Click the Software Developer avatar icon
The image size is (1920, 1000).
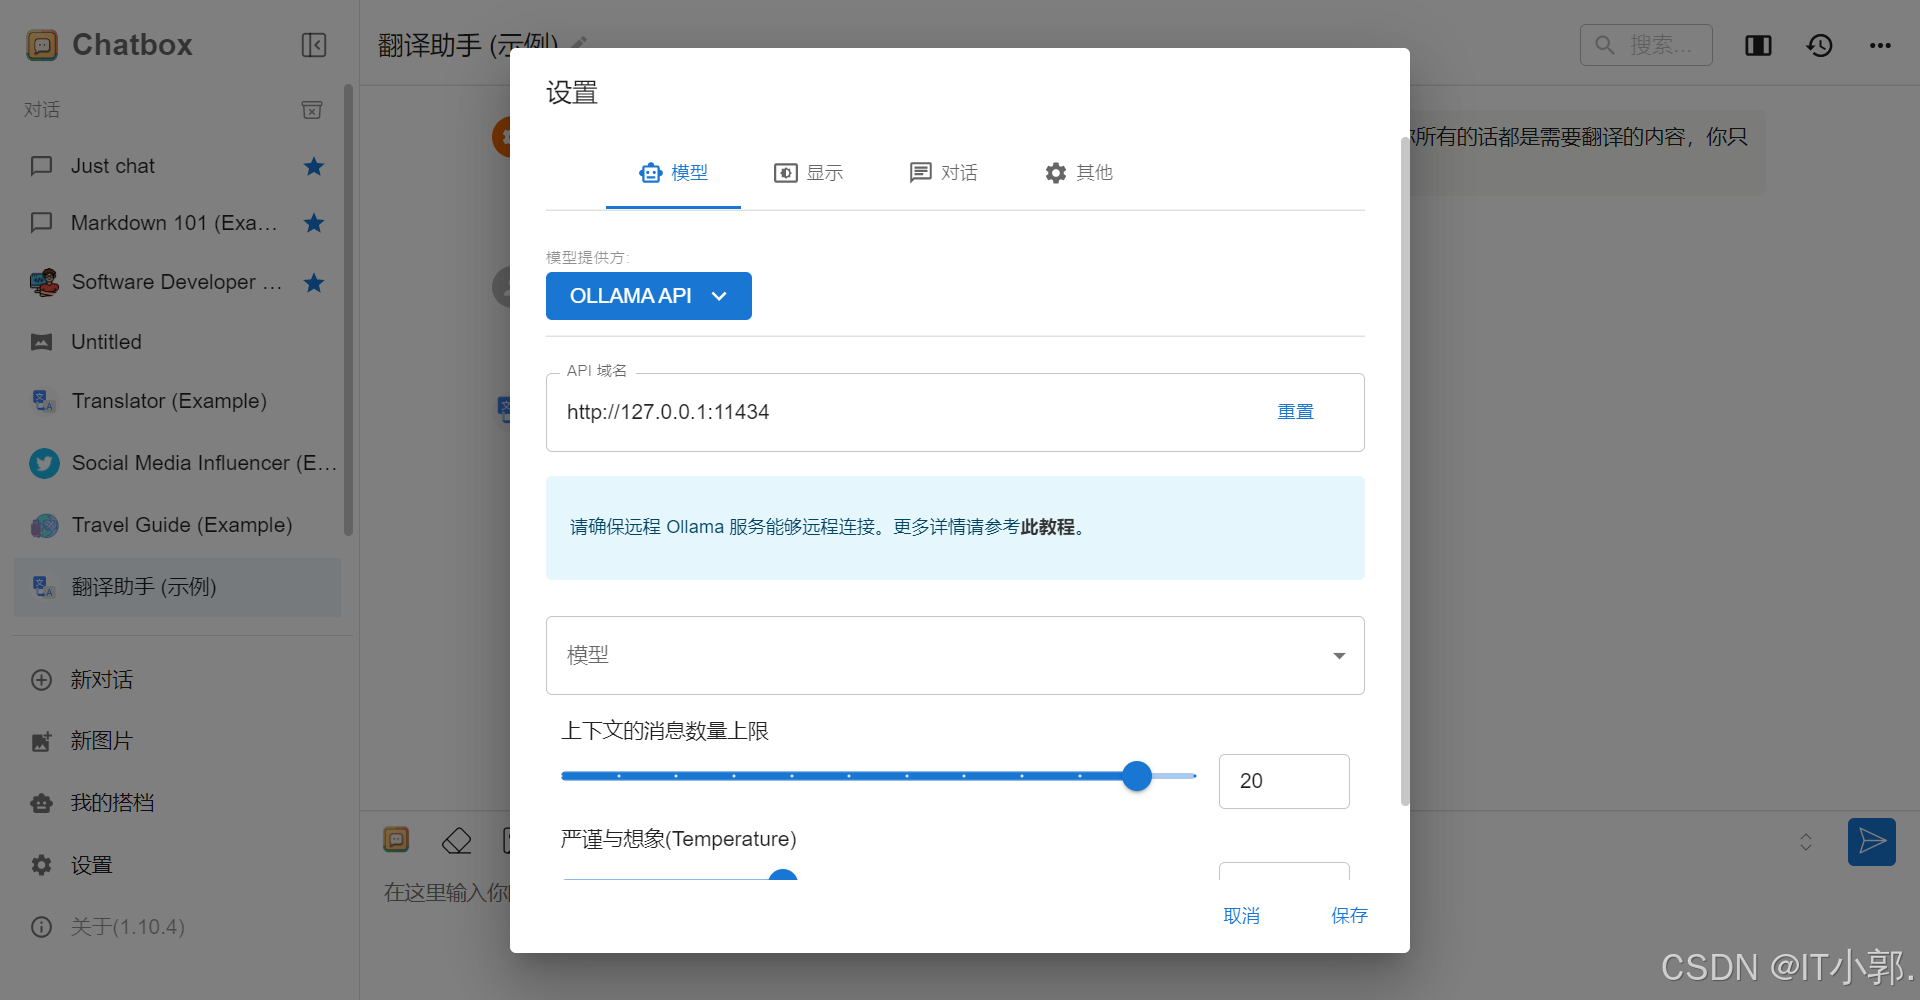click(x=44, y=283)
